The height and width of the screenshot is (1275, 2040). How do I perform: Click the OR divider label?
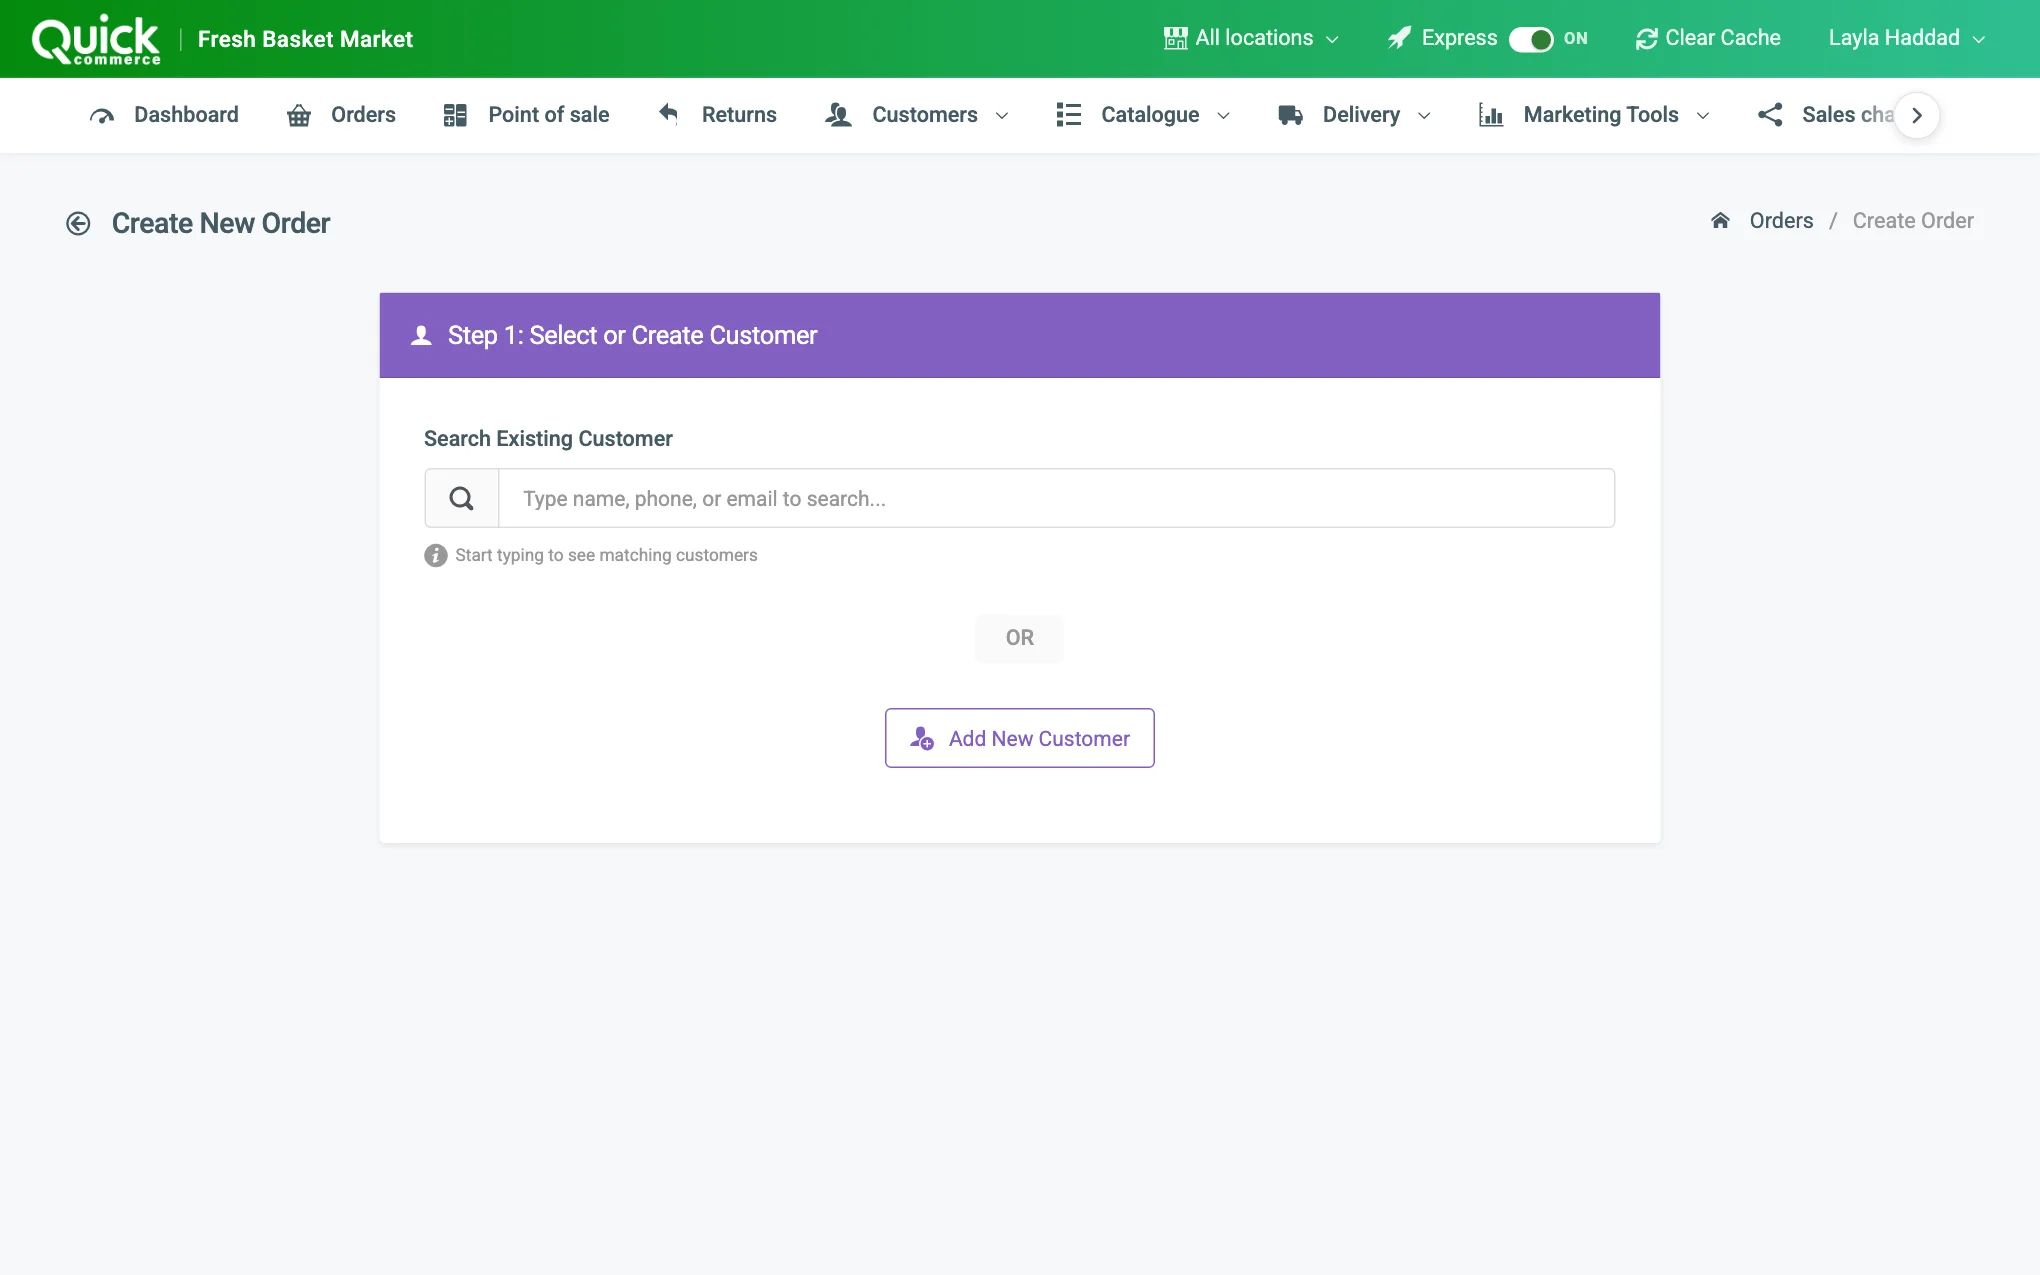click(1020, 638)
